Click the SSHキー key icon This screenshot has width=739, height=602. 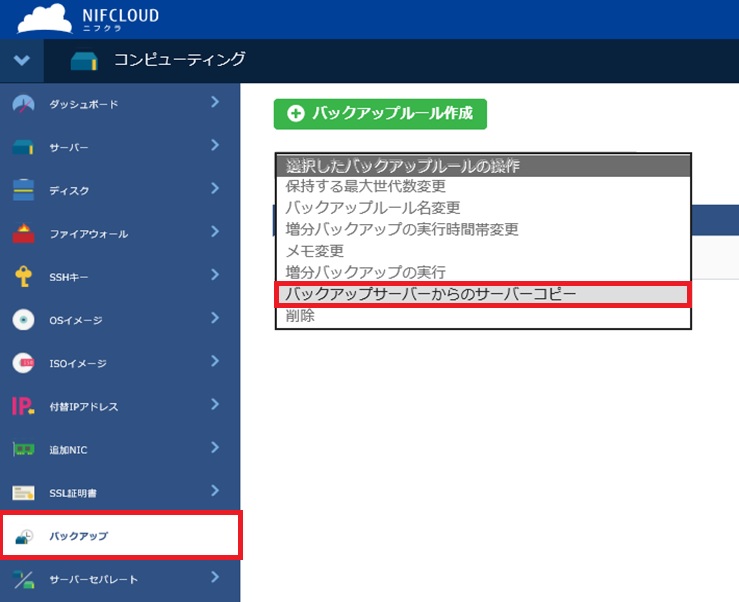pos(23,276)
